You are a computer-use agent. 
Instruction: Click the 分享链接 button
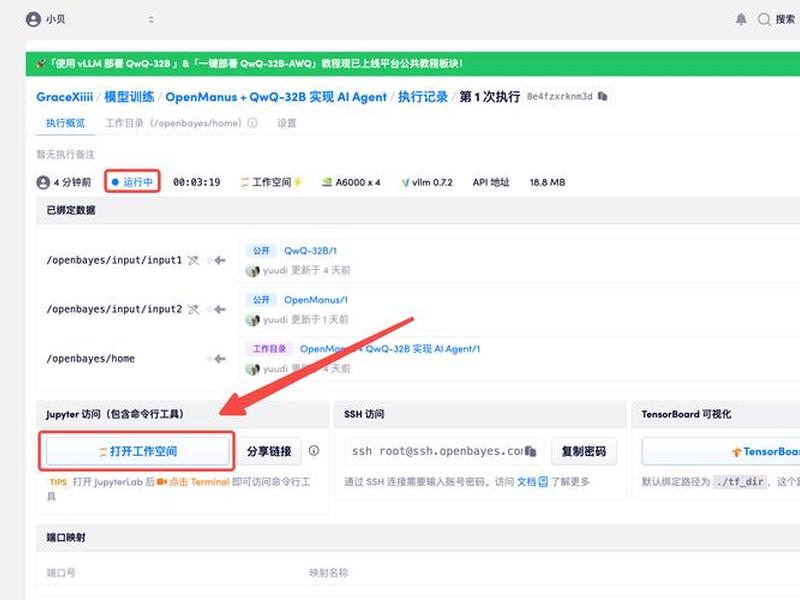tap(269, 451)
